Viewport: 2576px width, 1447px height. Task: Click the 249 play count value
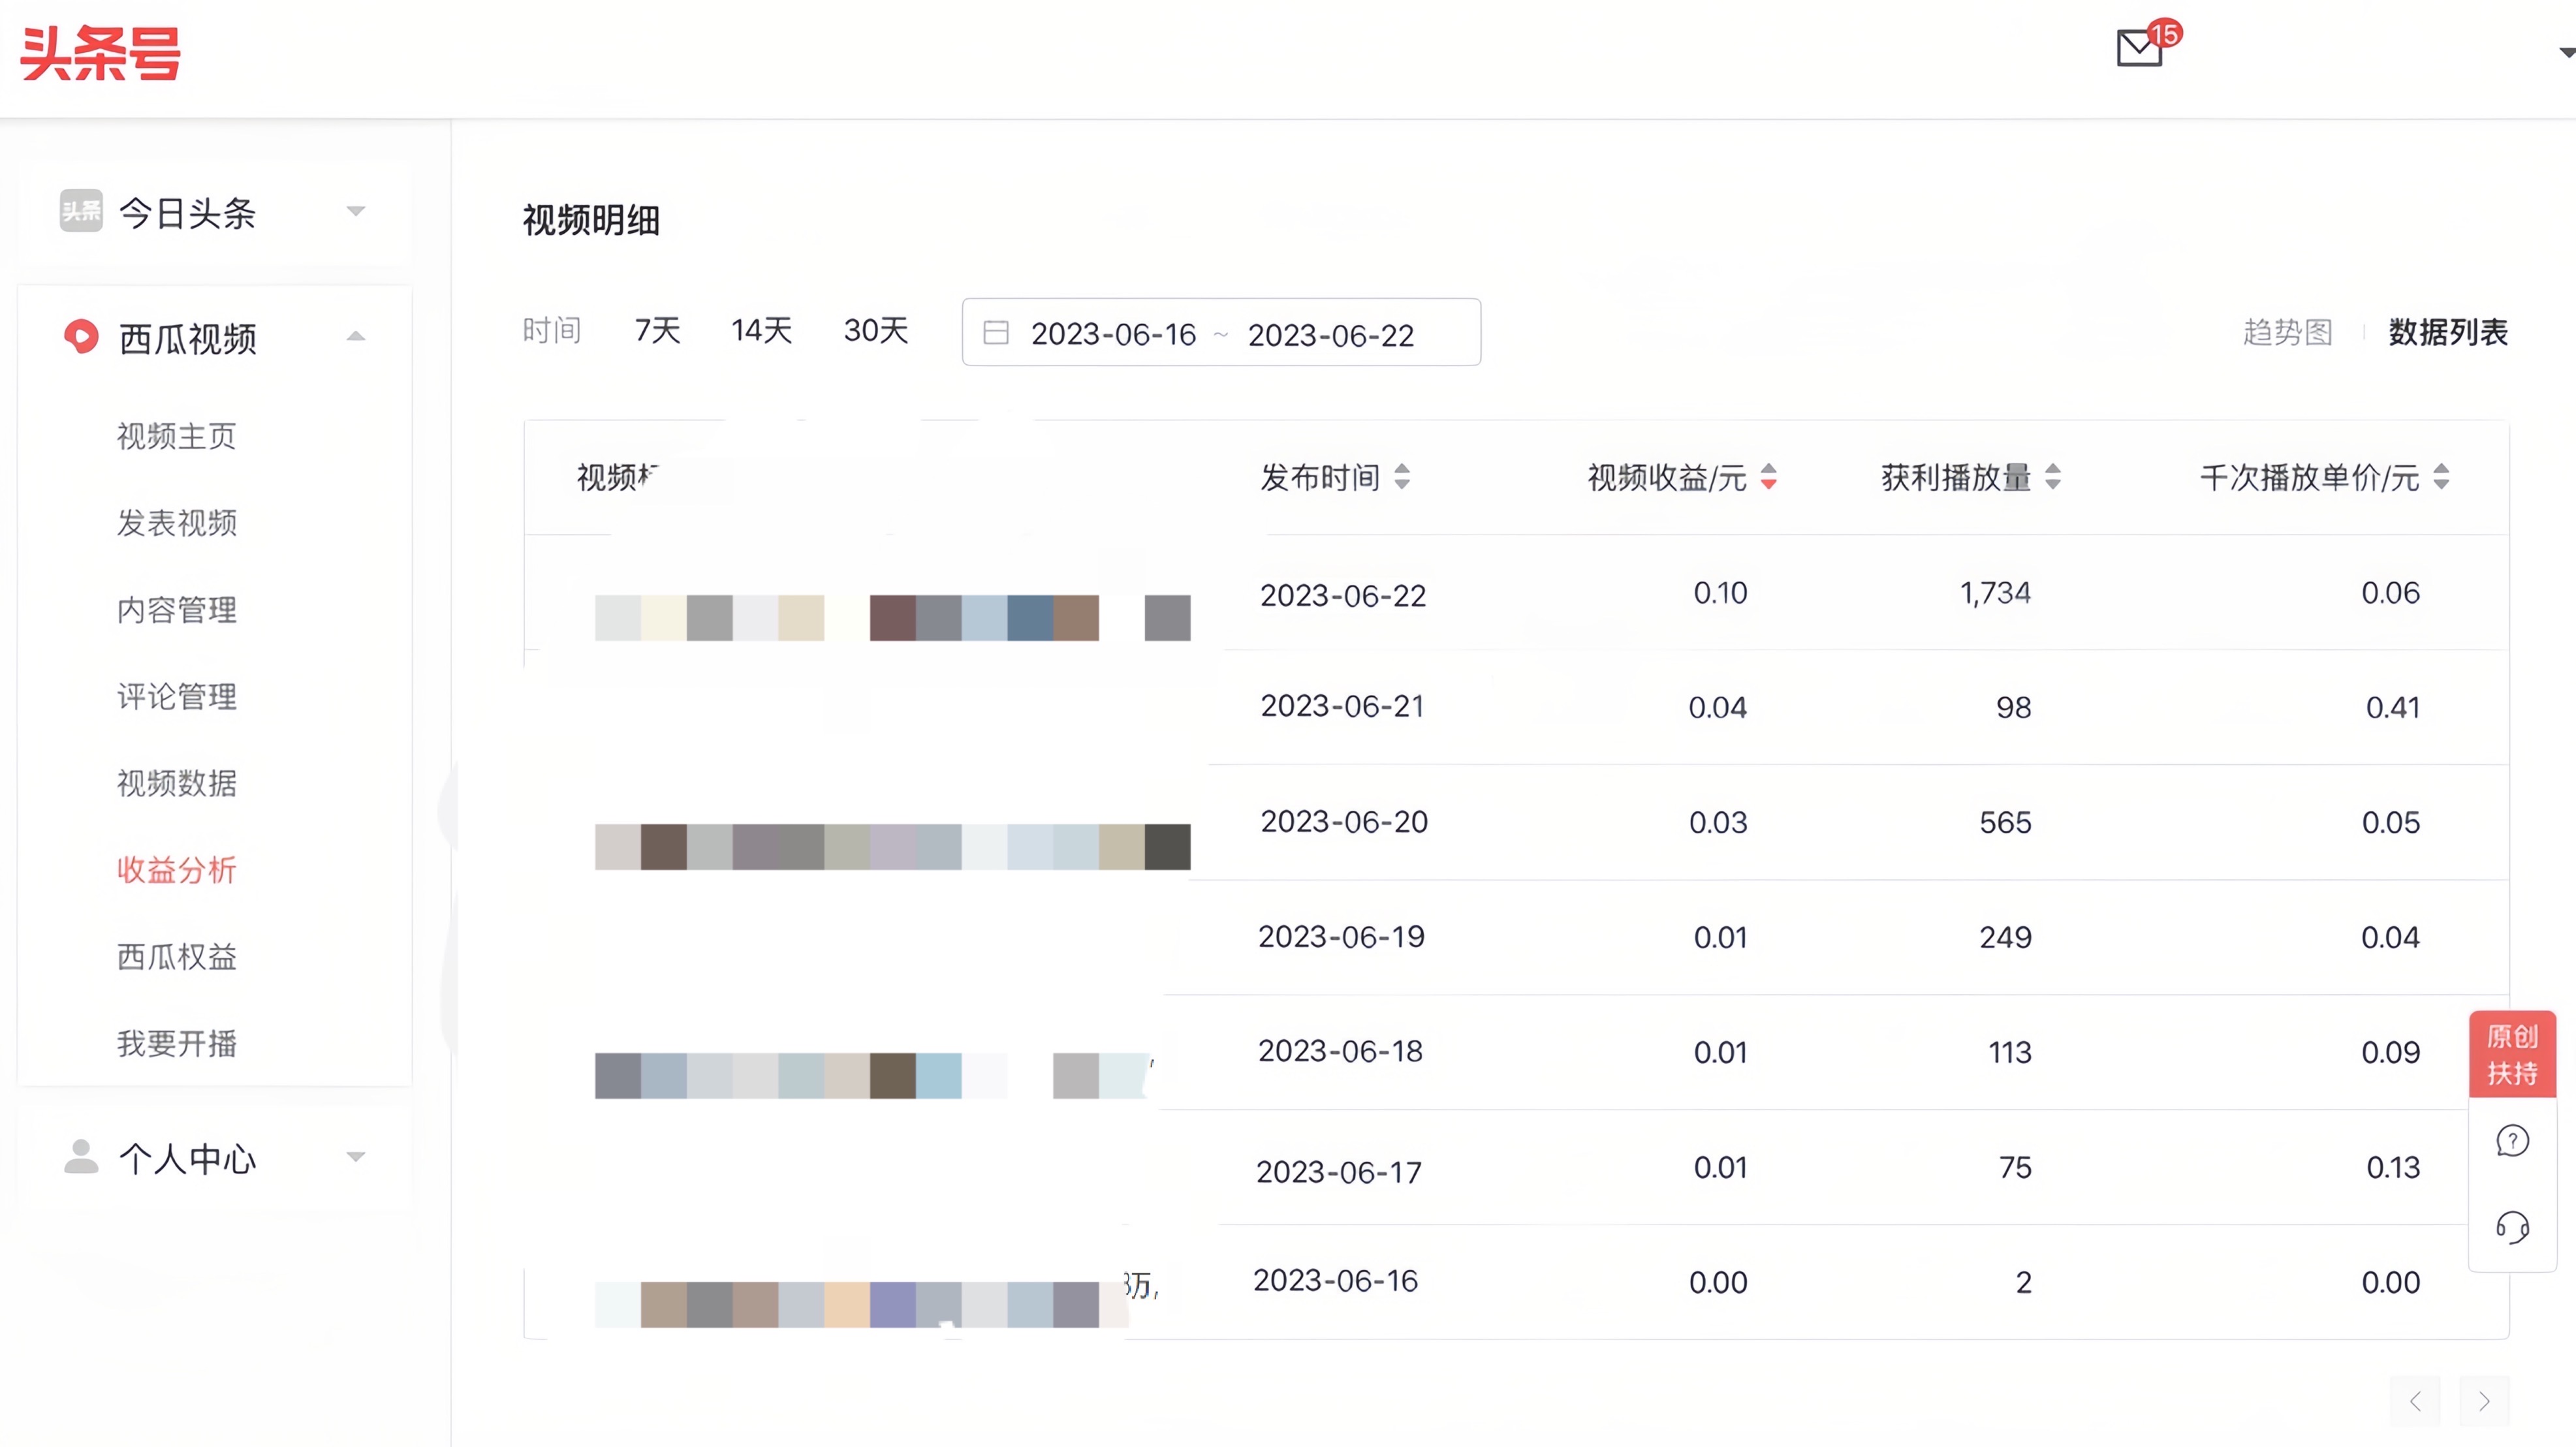2005,938
